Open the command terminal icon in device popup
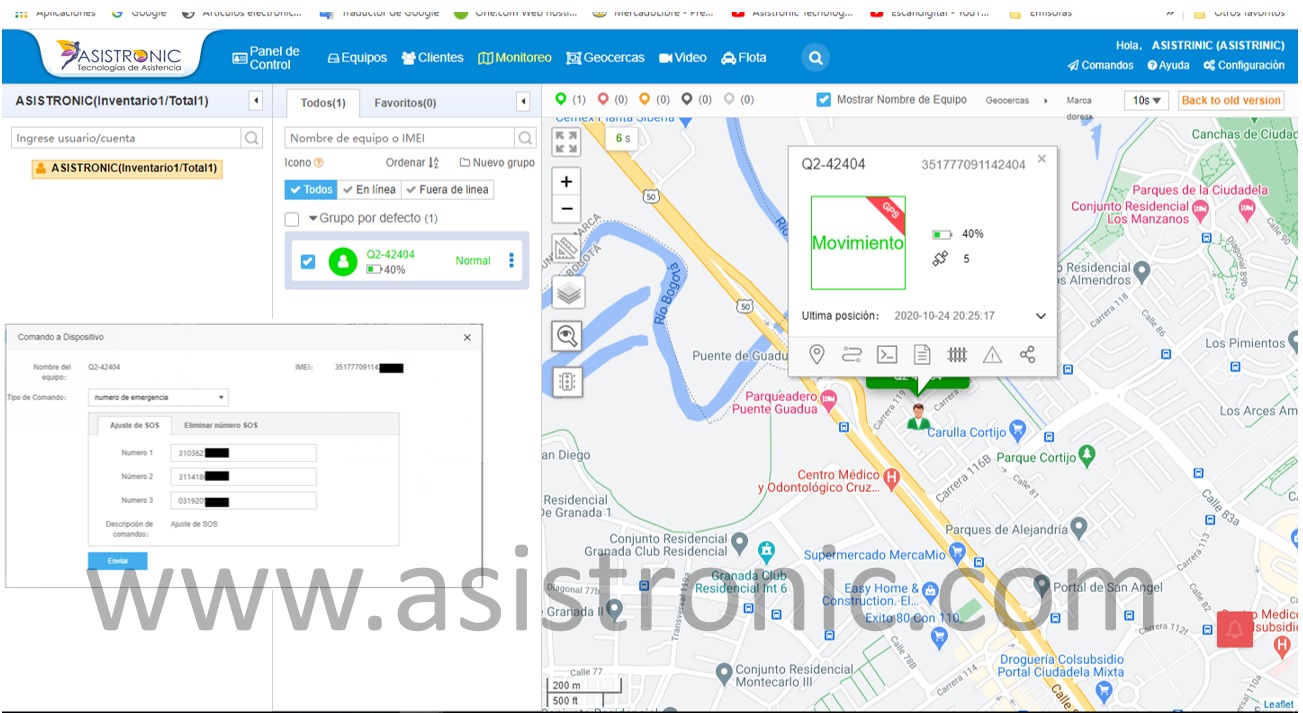 click(886, 354)
